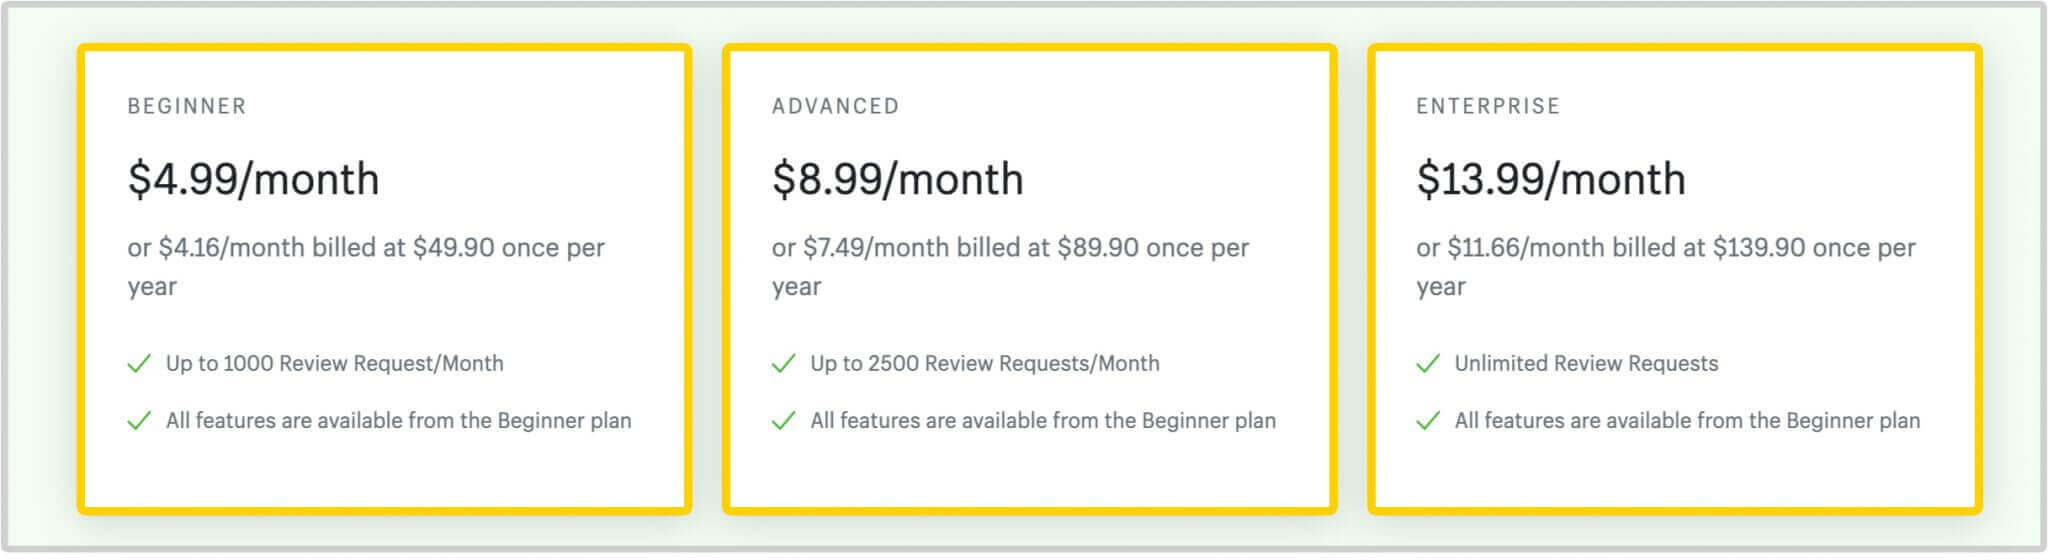This screenshot has width=2048, height=560.
Task: Click the $4.99/month price
Action: click(254, 180)
